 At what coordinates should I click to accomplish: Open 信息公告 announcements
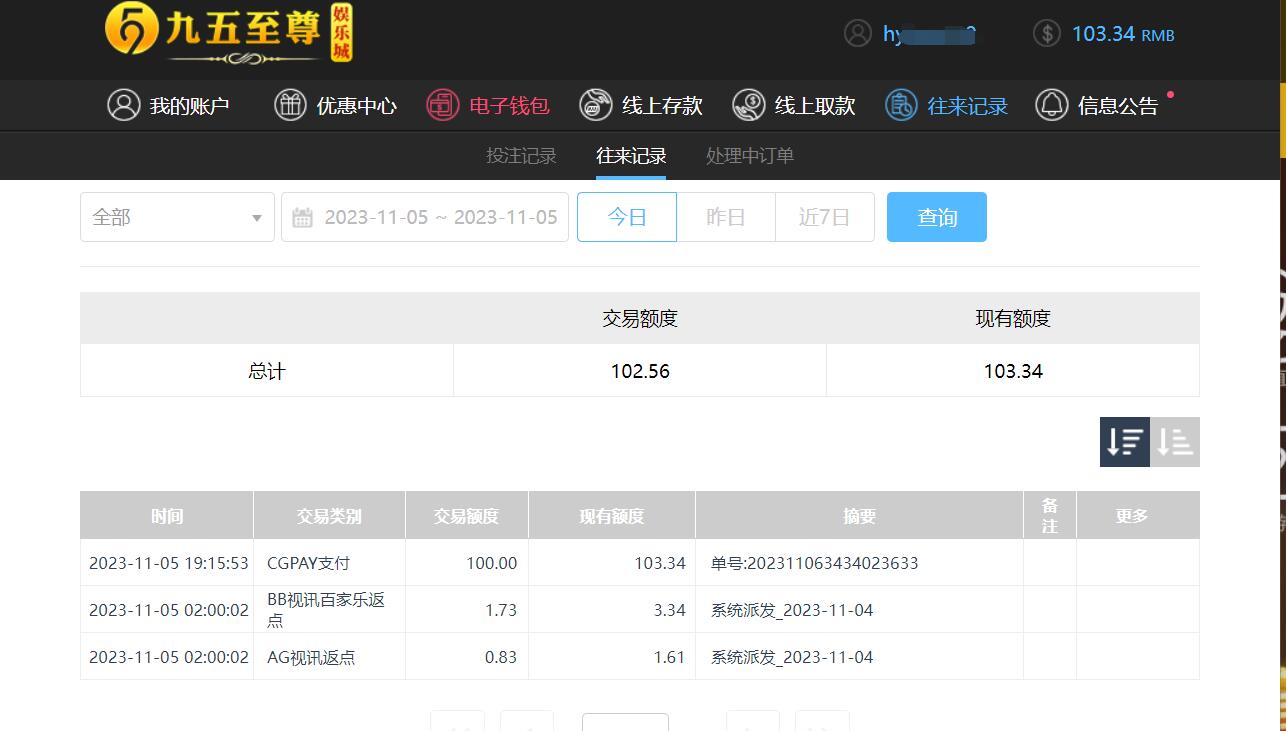click(x=1118, y=106)
